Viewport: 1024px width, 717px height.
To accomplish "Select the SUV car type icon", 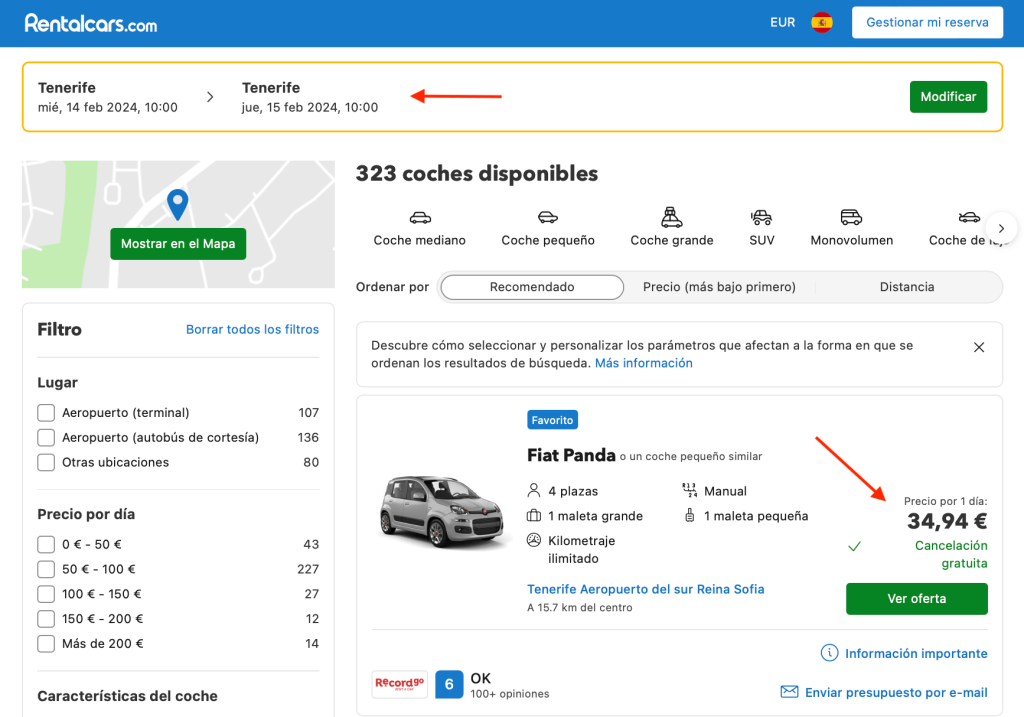I will pyautogui.click(x=761, y=217).
